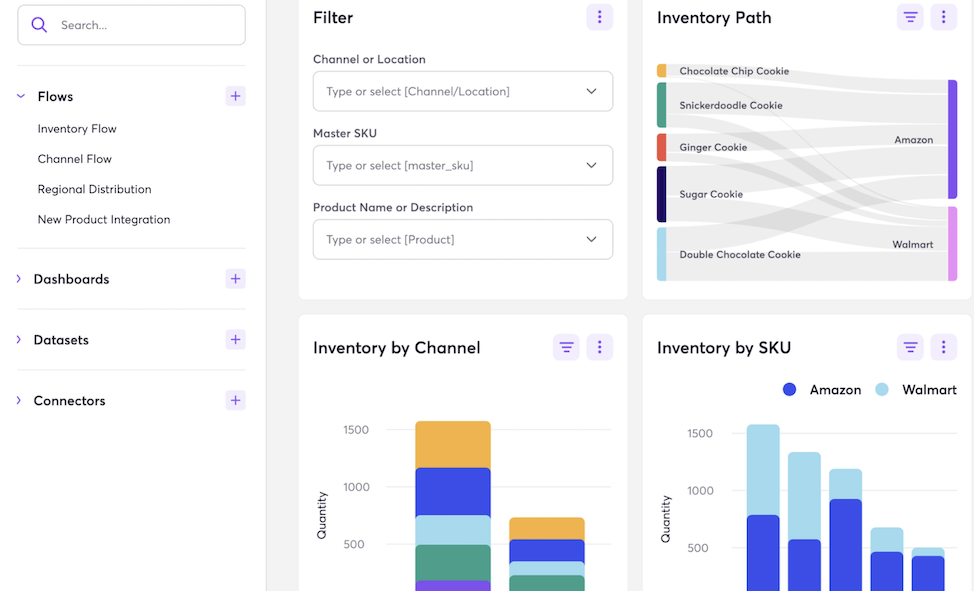The height and width of the screenshot is (591, 974).
Task: Select Channel Flow in the sidebar
Action: click(72, 158)
